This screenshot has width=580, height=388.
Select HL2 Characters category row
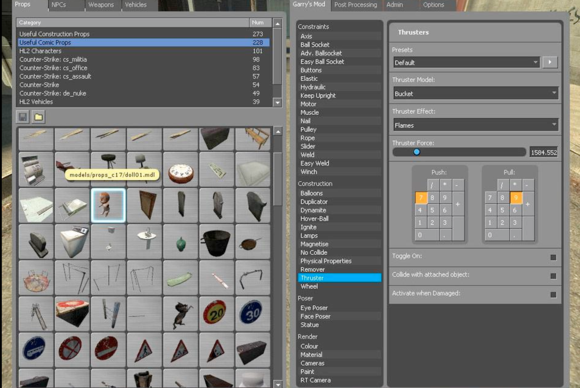[144, 51]
